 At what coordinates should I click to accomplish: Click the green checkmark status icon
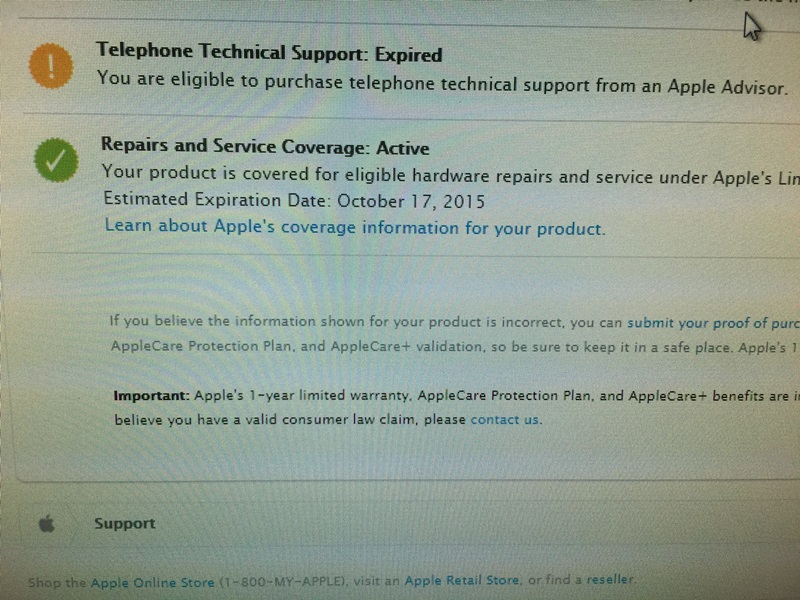55,159
